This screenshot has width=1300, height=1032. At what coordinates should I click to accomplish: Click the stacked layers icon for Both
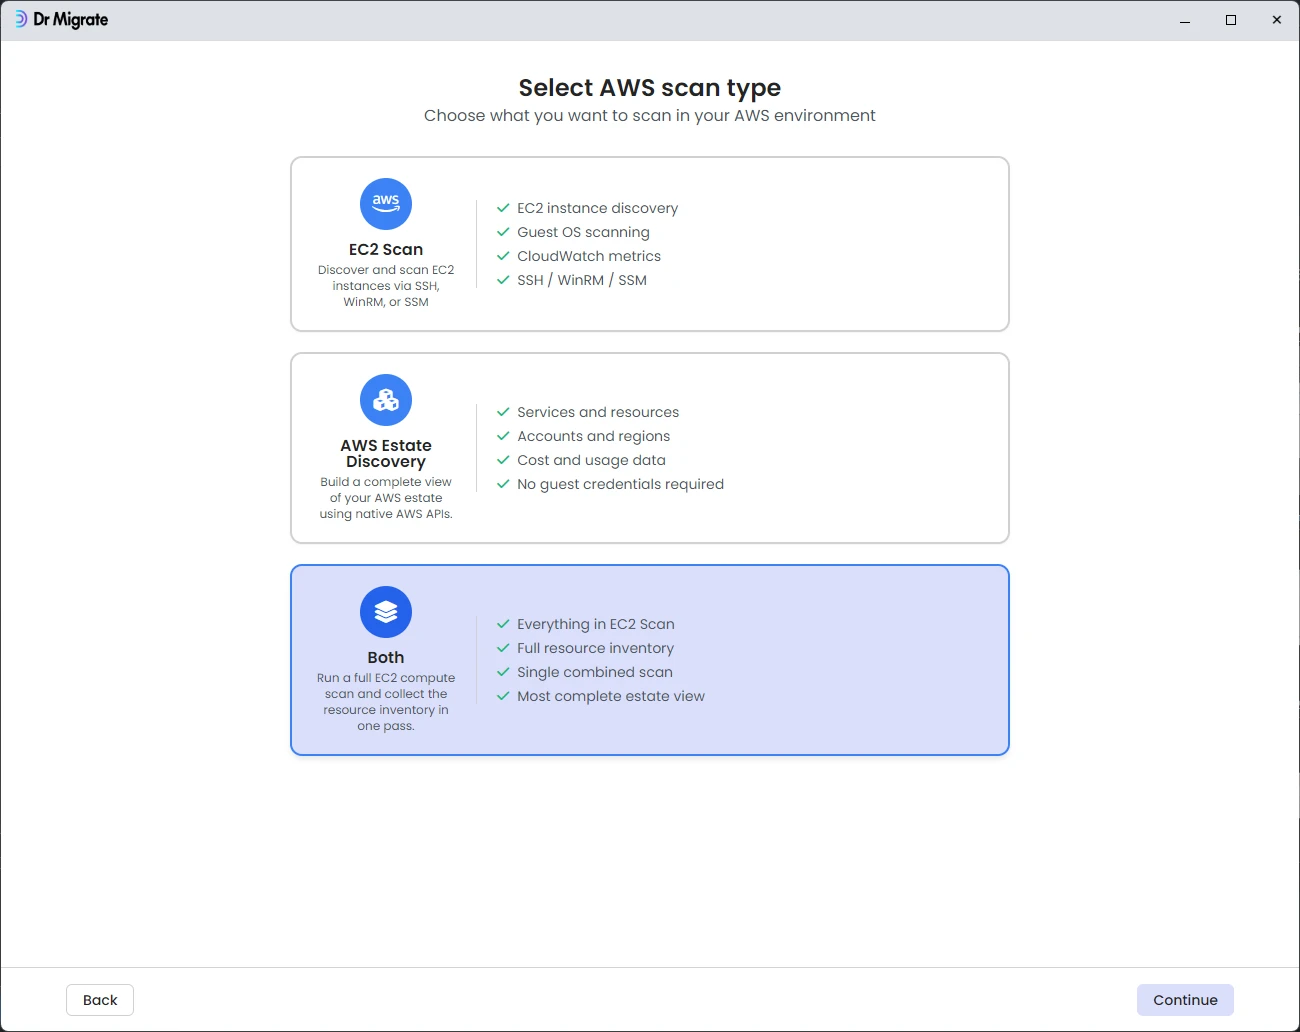(386, 612)
